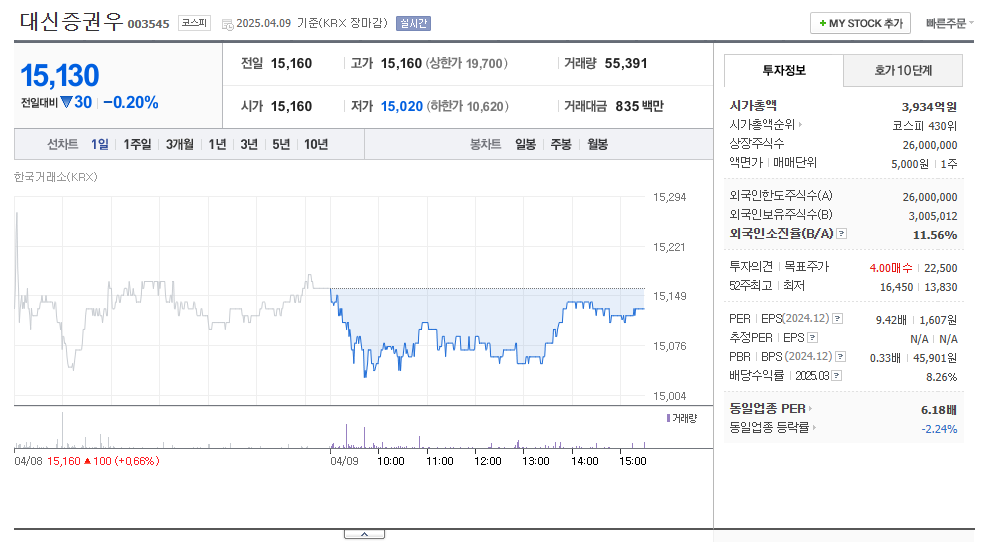Expand 동일업종 PER arrow link
This screenshot has height=542, width=983.
[x=810, y=409]
